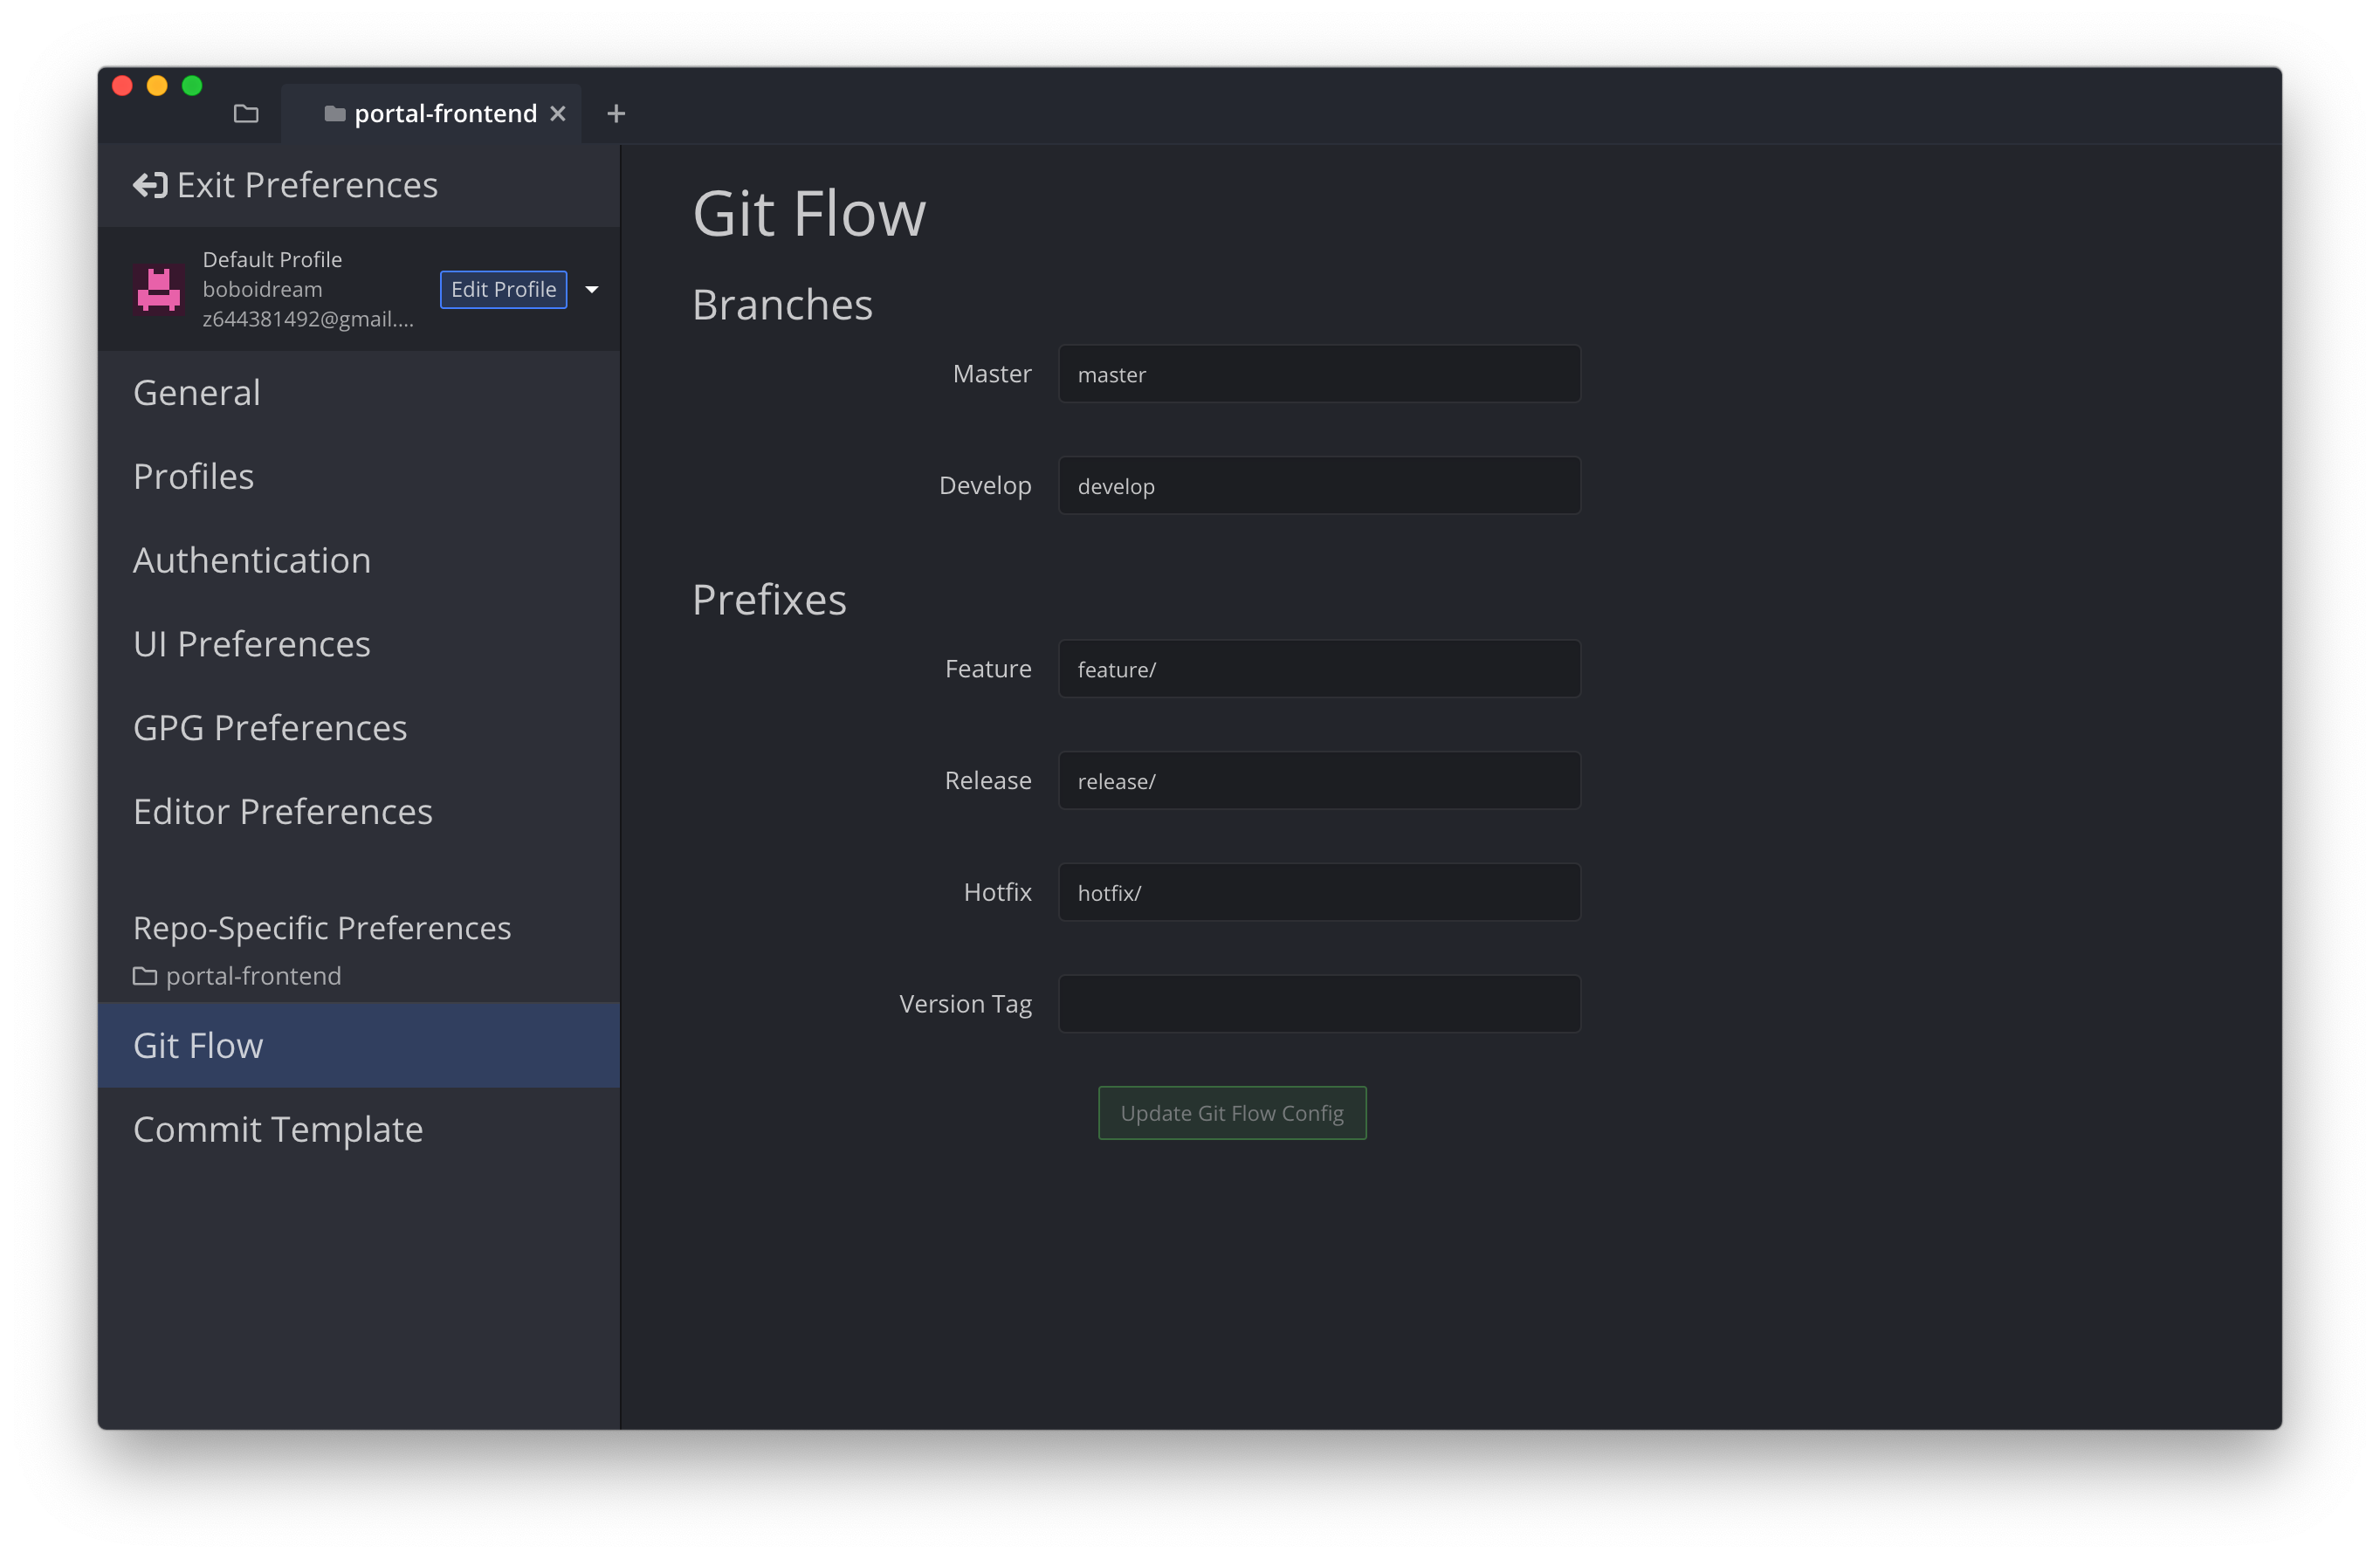Click the folder icon beside the tabs
Viewport: 2380px width, 1559px height.
pyautogui.click(x=246, y=113)
